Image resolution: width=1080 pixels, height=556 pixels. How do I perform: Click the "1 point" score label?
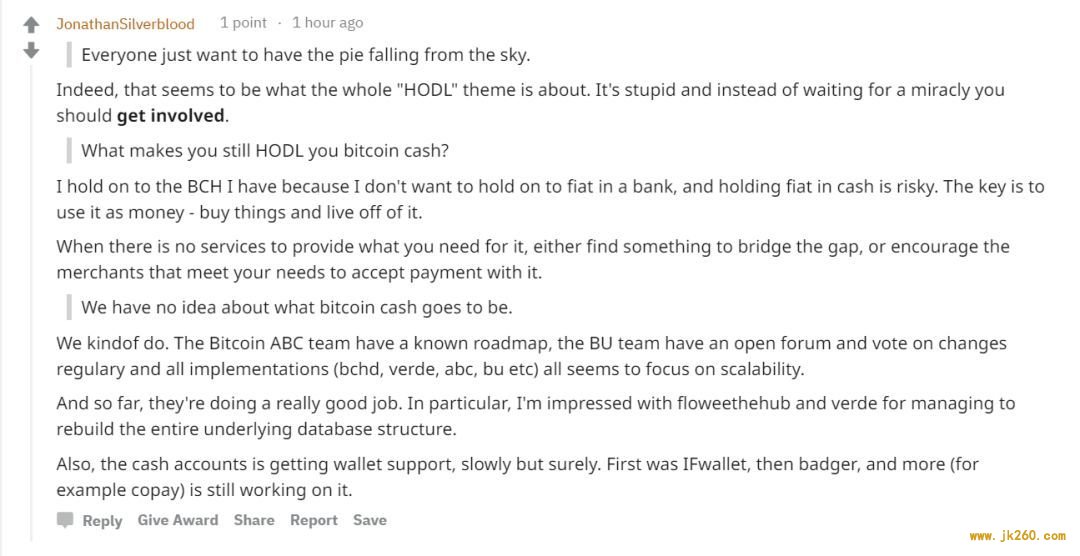(243, 23)
